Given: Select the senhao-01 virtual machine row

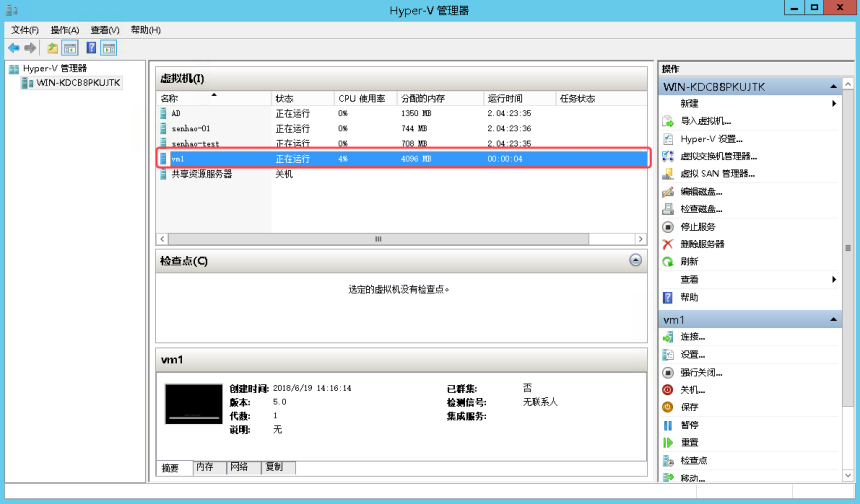Looking at the screenshot, I should point(401,128).
